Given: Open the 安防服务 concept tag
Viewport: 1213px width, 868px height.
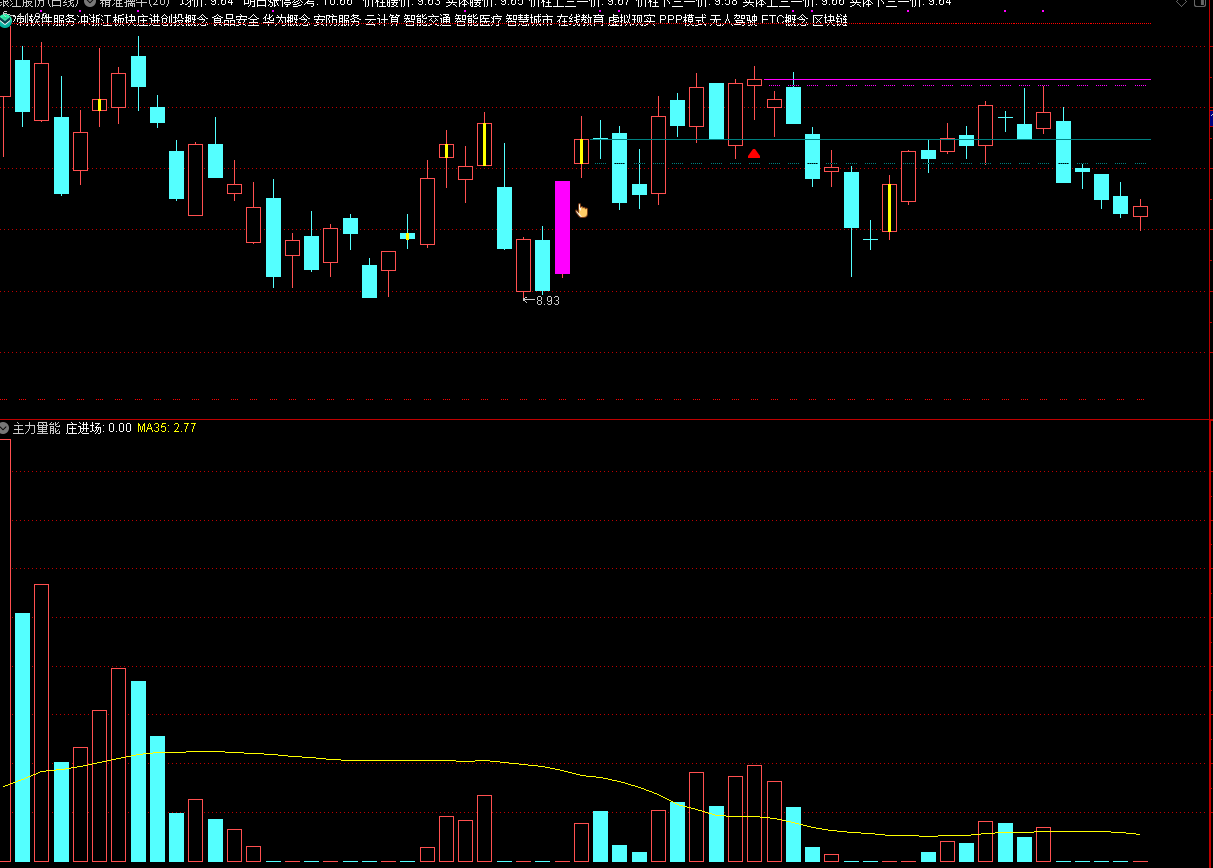Looking at the screenshot, I should click(x=337, y=20).
